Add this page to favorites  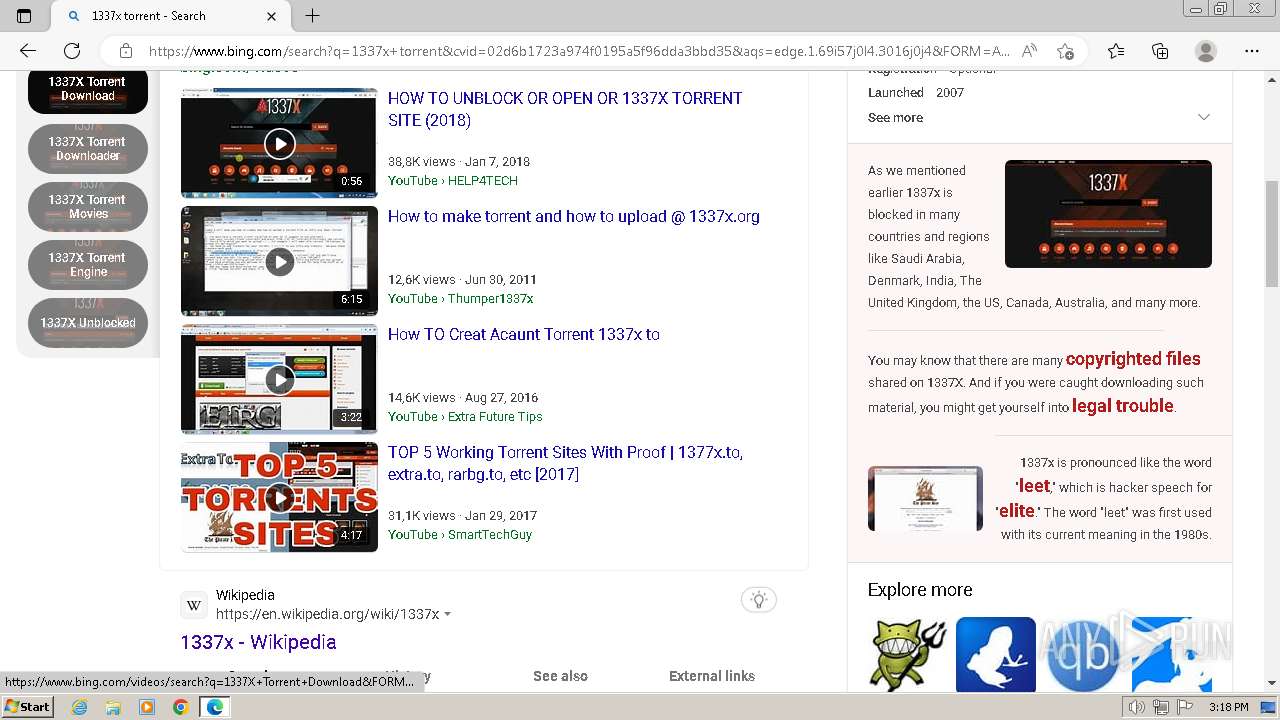pos(1065,51)
